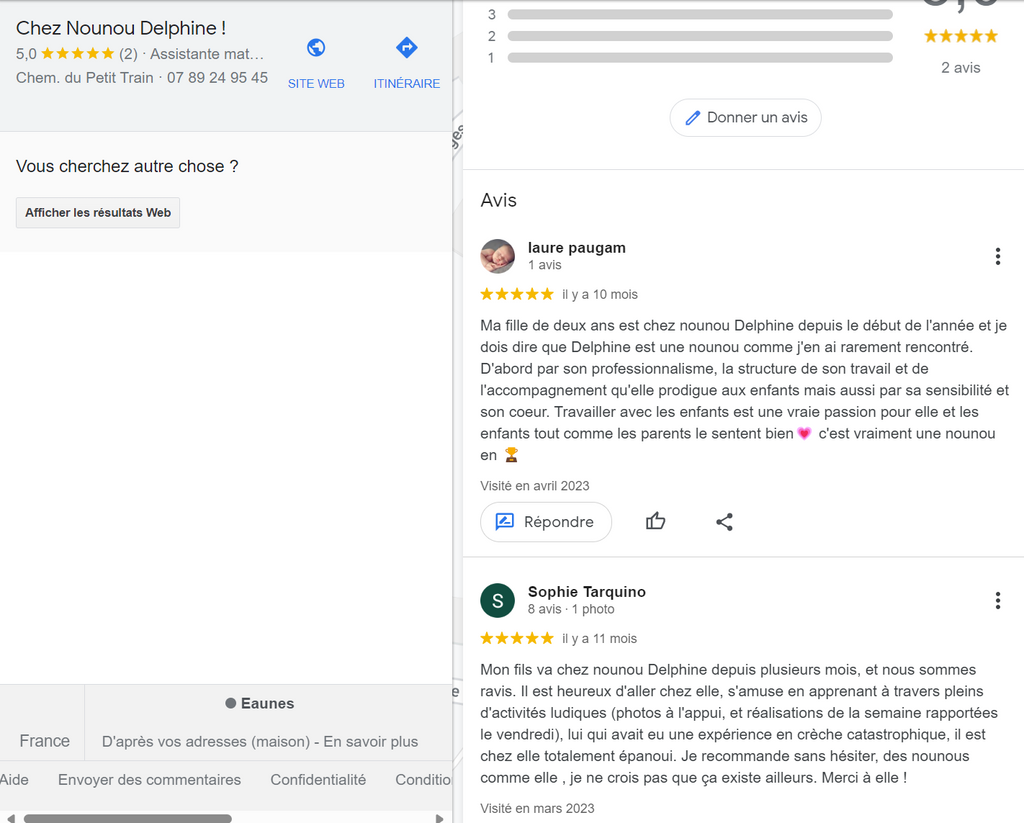Click Sophie Tarquino reviewer name

click(586, 592)
